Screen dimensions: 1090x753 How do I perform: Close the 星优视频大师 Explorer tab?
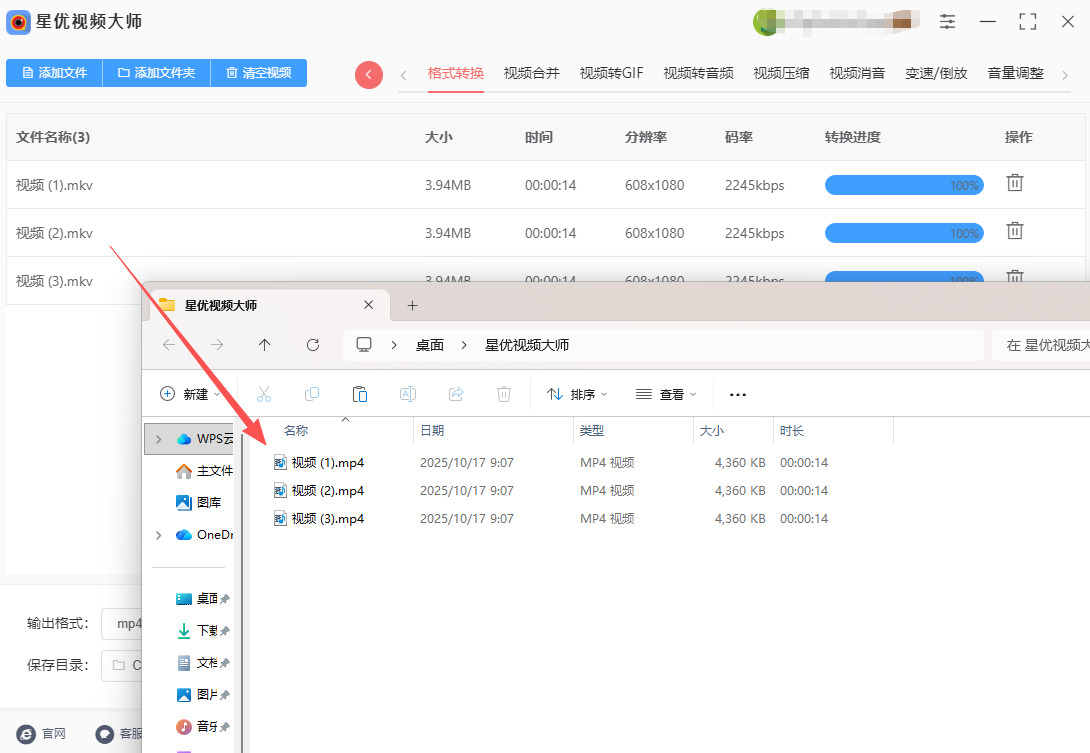point(368,305)
